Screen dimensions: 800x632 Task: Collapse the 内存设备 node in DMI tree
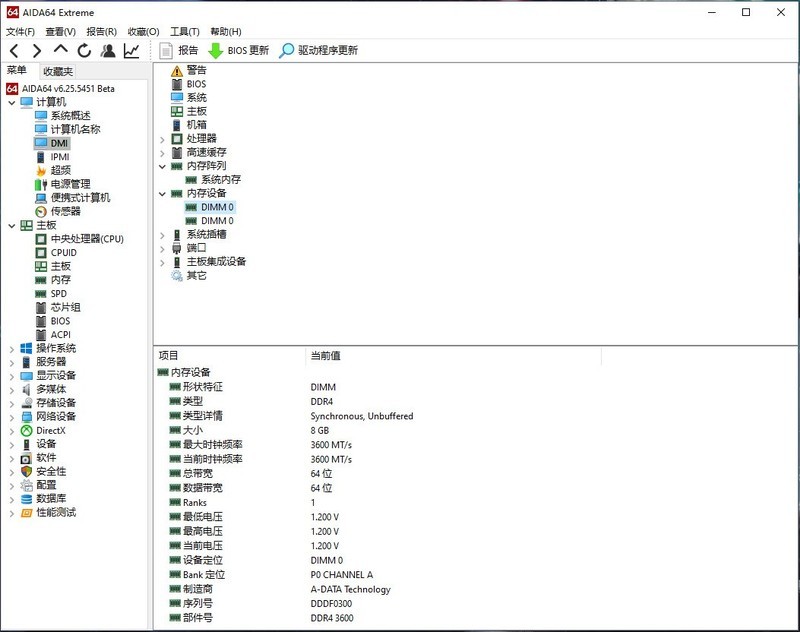[162, 194]
